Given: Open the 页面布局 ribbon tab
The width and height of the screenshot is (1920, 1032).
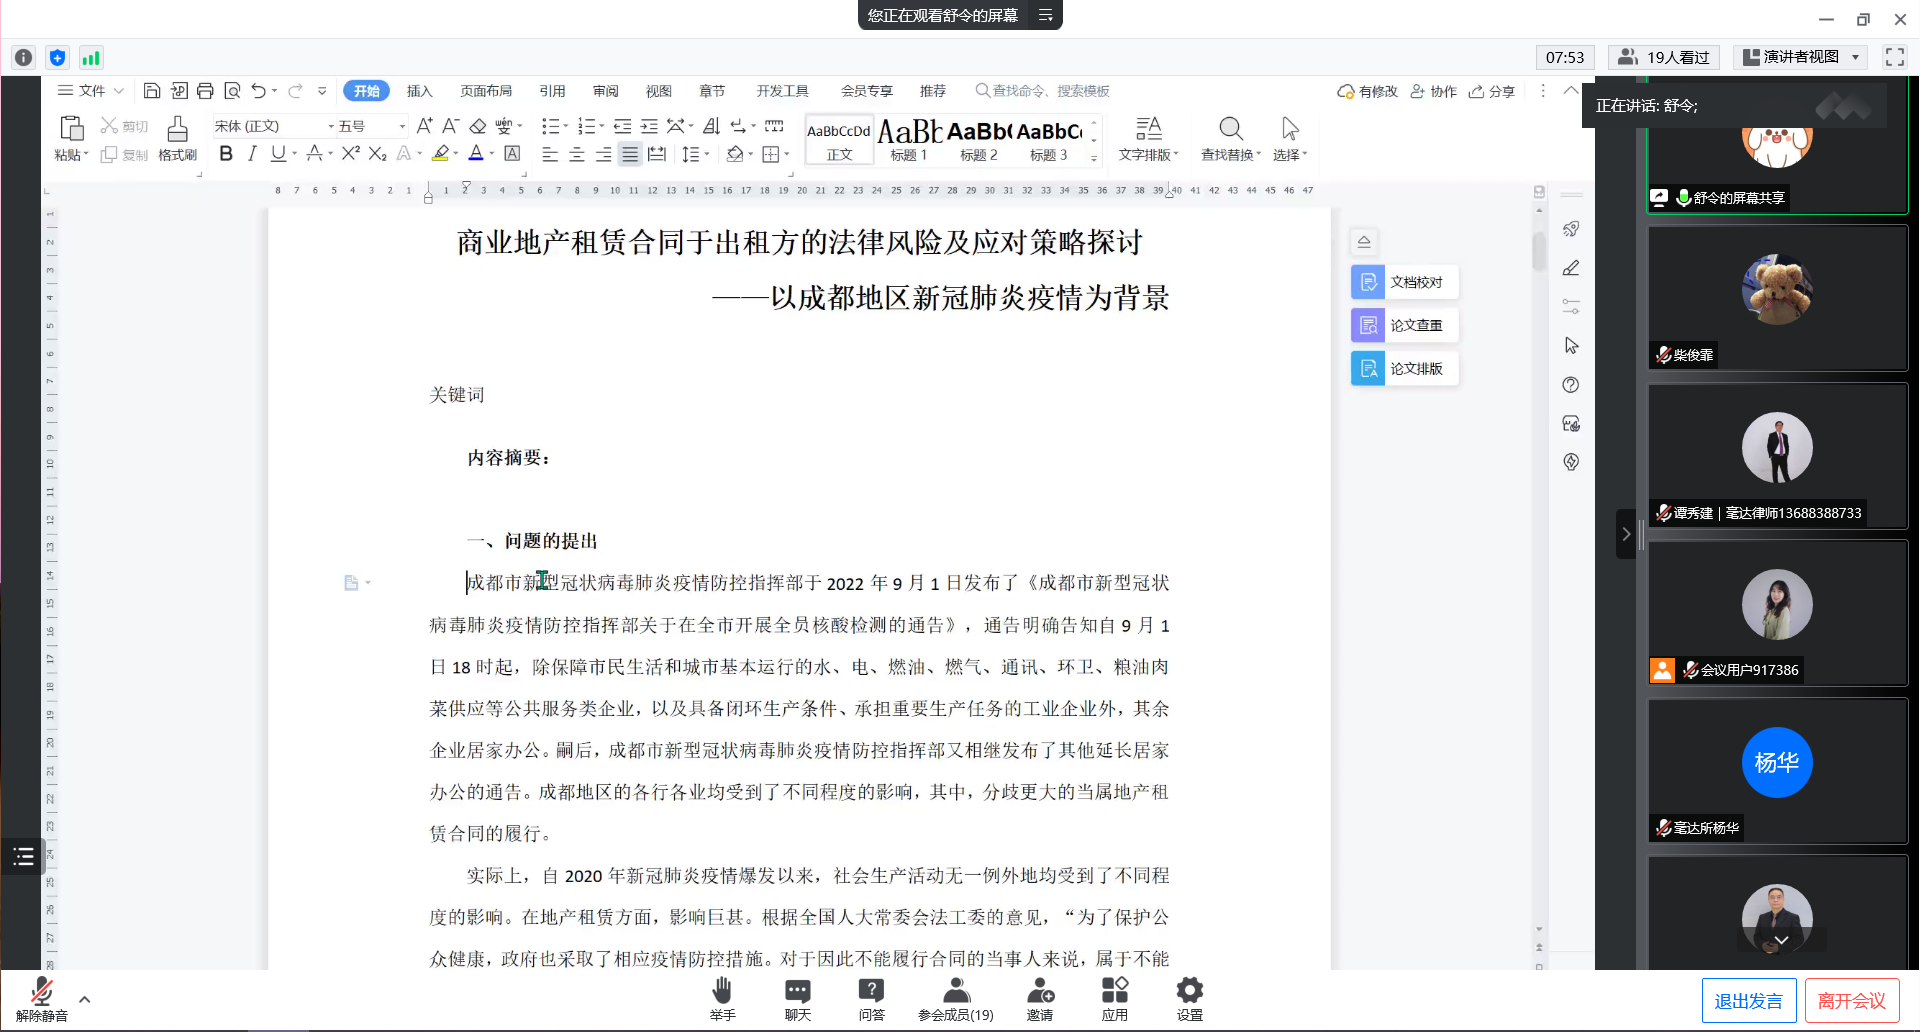Looking at the screenshot, I should (486, 91).
